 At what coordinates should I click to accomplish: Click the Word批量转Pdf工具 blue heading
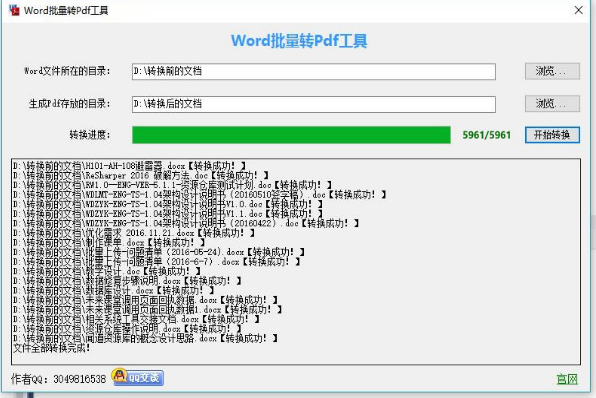299,41
